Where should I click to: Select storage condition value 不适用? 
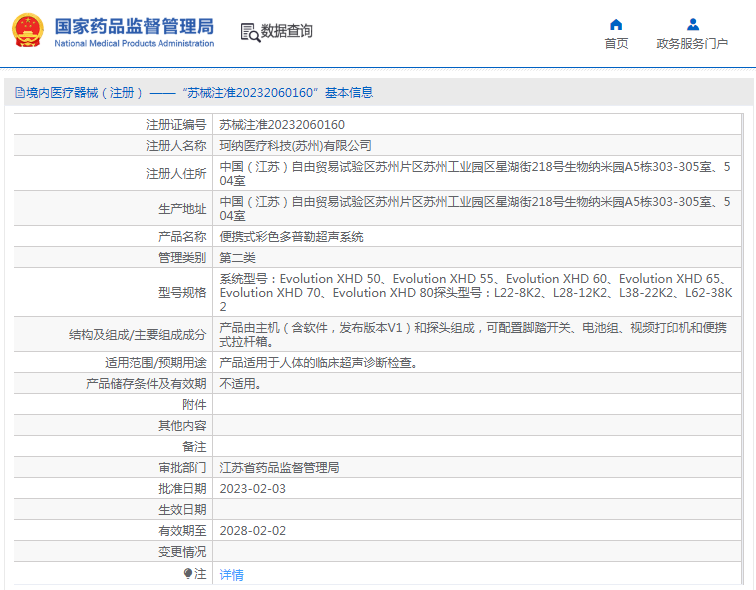[x=240, y=384]
